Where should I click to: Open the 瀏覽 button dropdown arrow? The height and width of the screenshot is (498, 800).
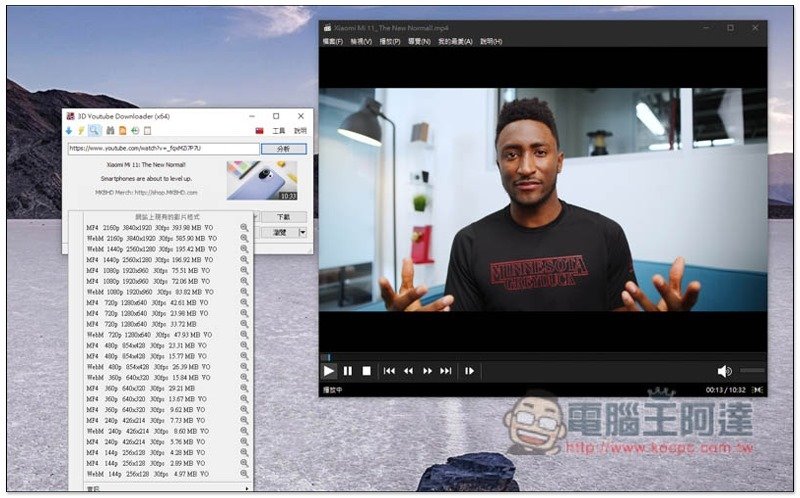[303, 232]
